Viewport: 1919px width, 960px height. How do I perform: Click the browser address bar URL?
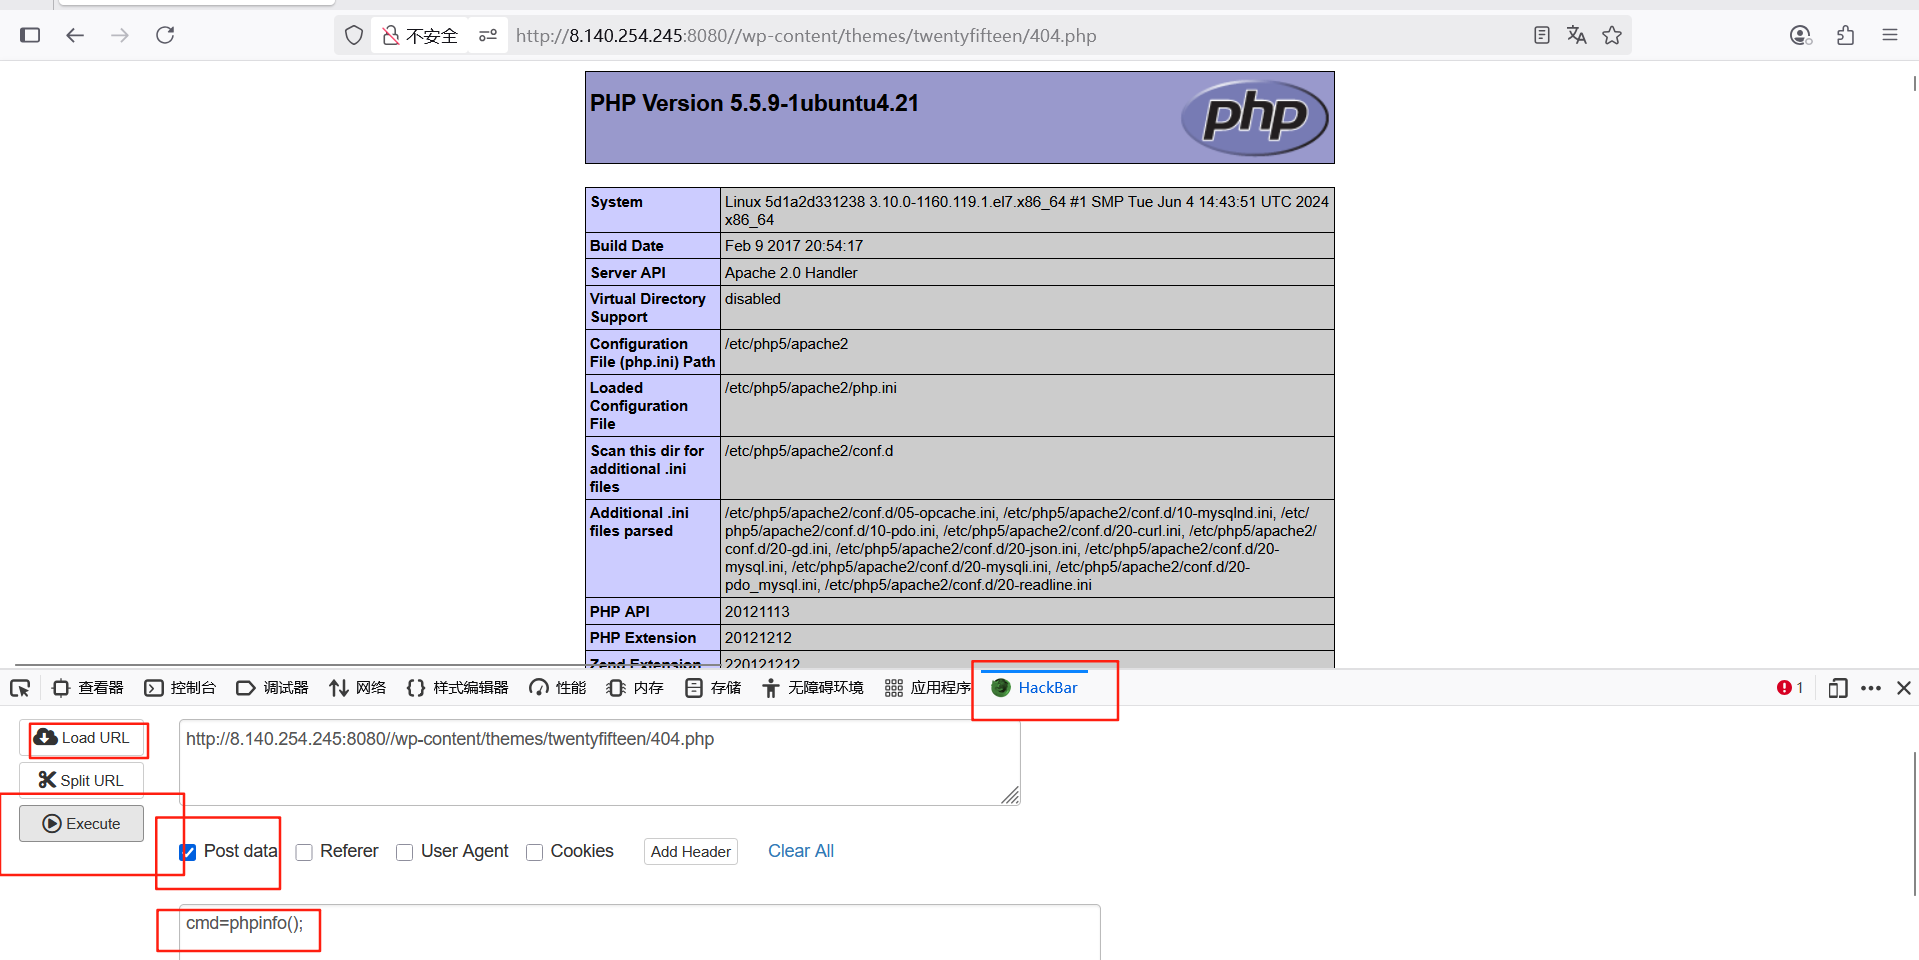(806, 36)
